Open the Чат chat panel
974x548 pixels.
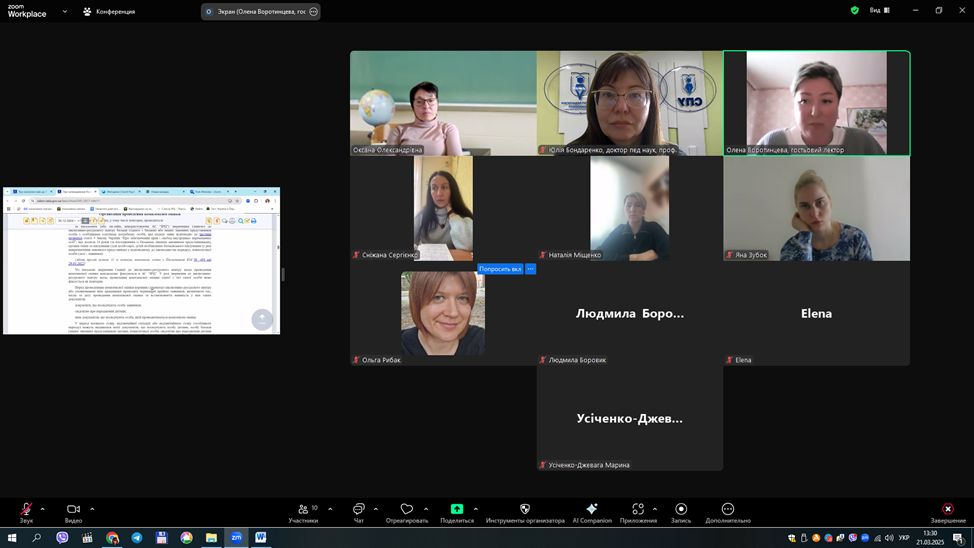tap(359, 509)
